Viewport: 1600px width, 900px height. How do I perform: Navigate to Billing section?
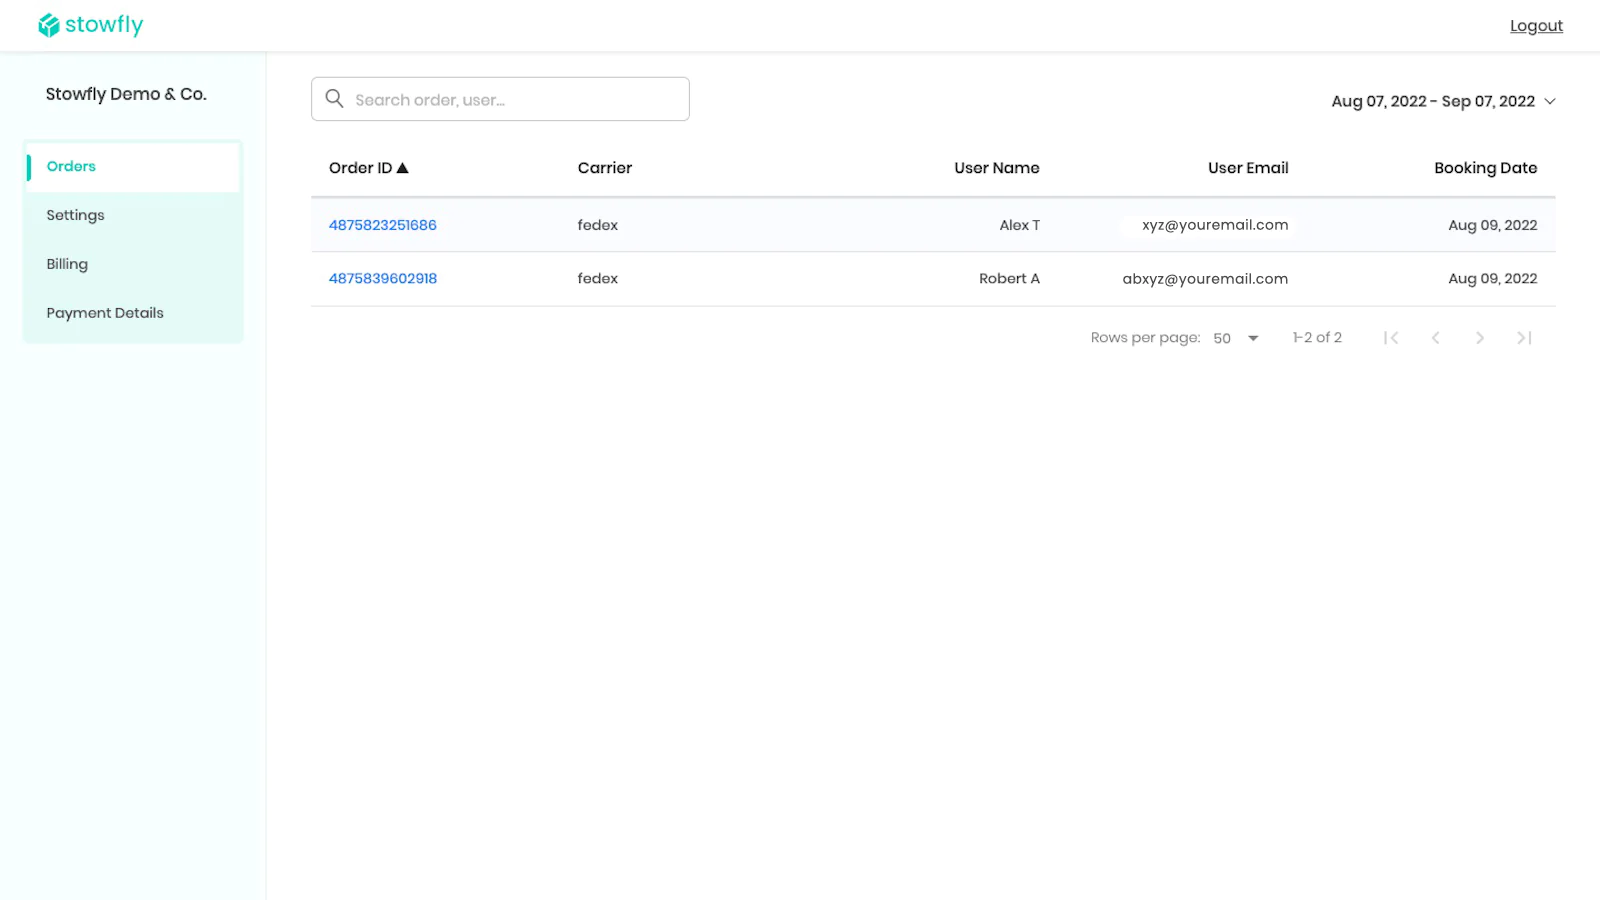pyautogui.click(x=67, y=264)
